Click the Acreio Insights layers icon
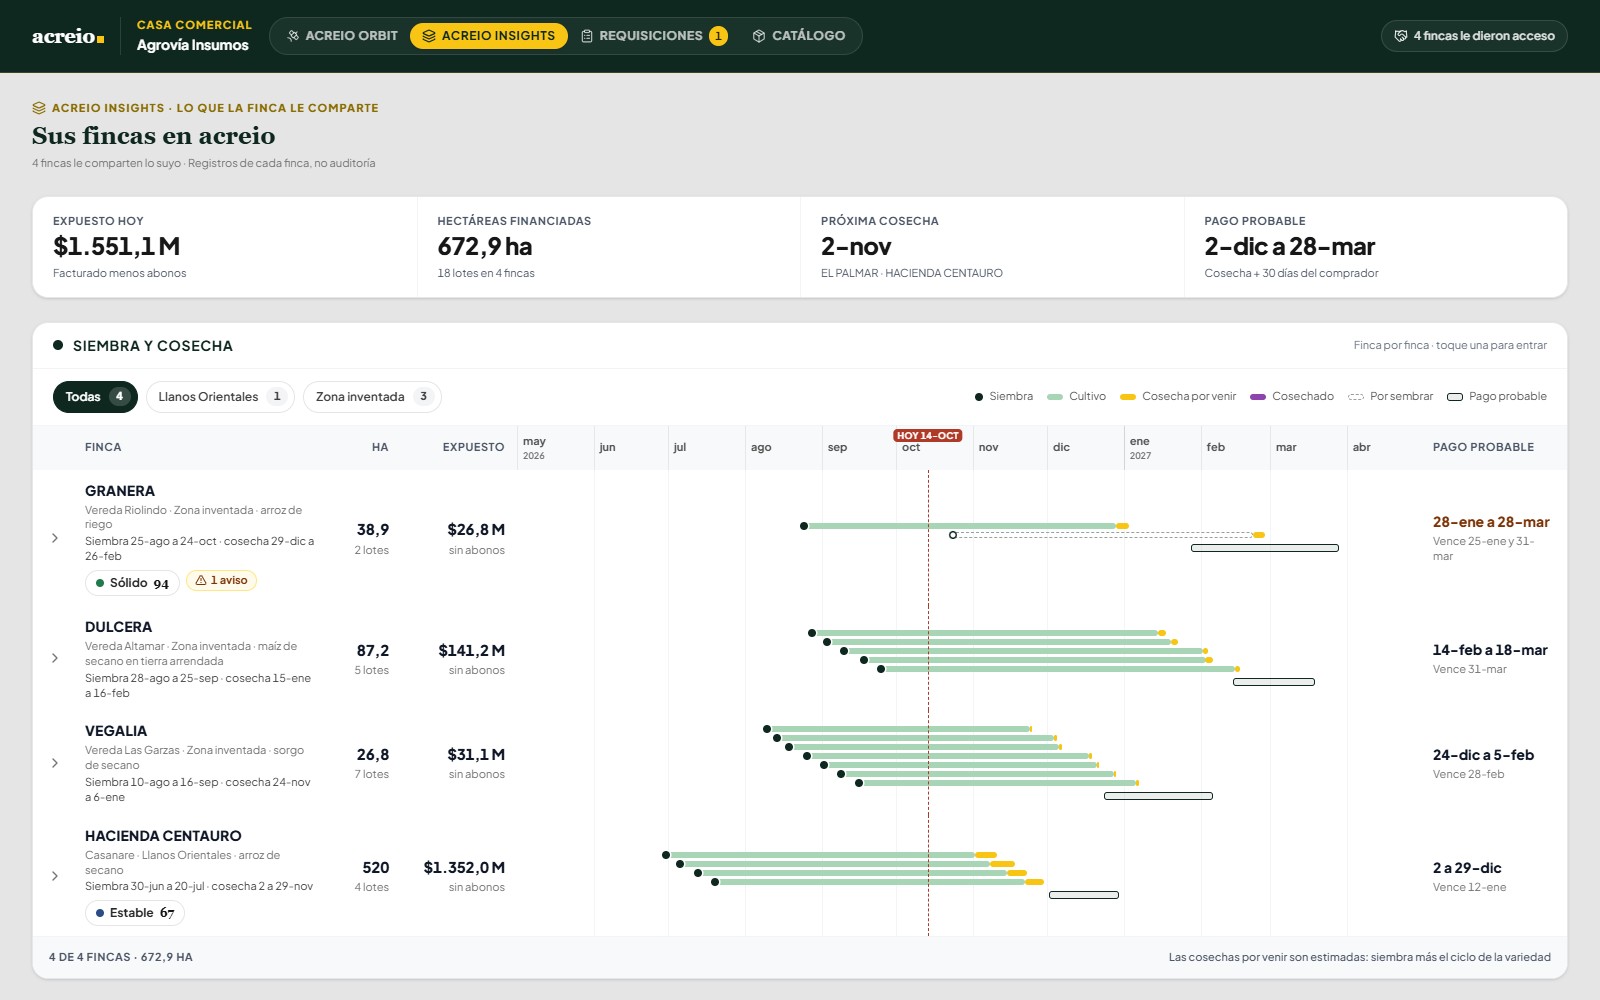This screenshot has height=1000, width=1600. [x=429, y=36]
